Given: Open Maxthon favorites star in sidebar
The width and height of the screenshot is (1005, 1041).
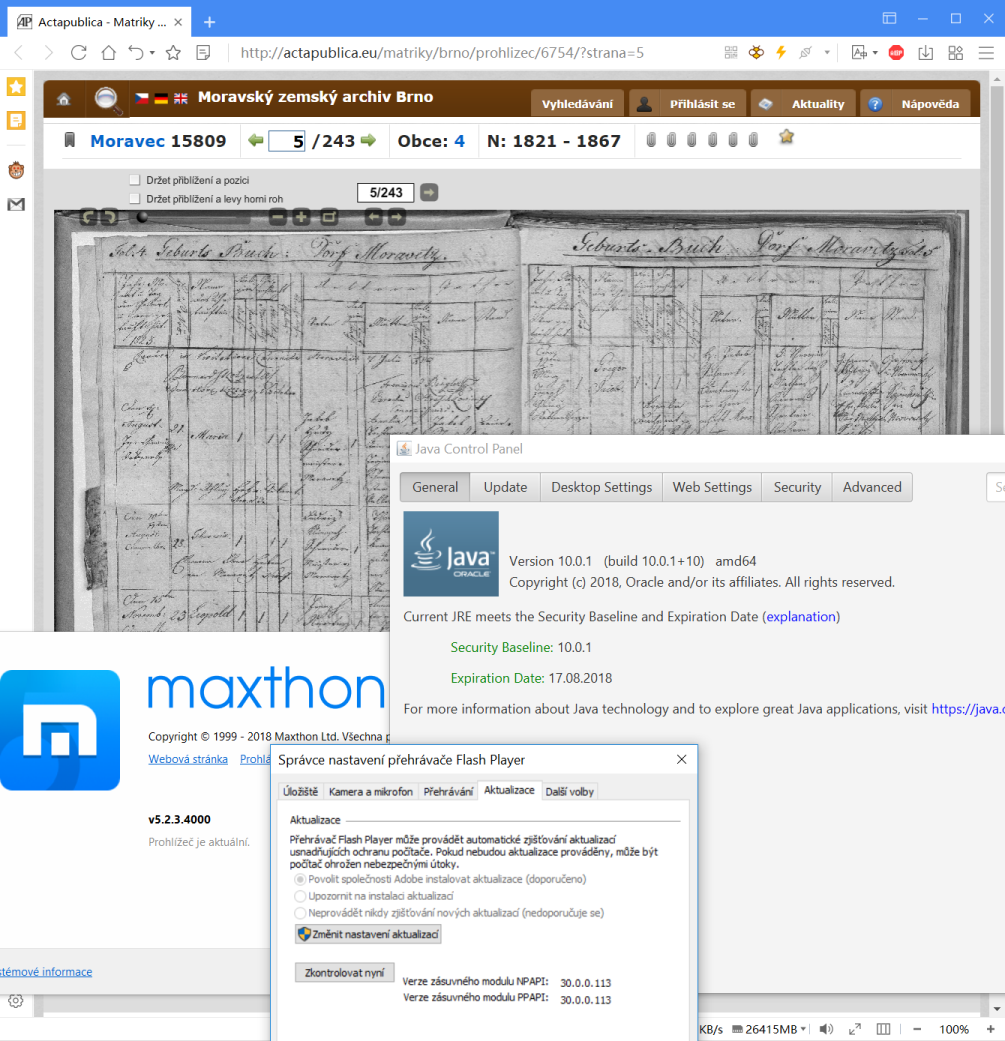Looking at the screenshot, I should 16,87.
